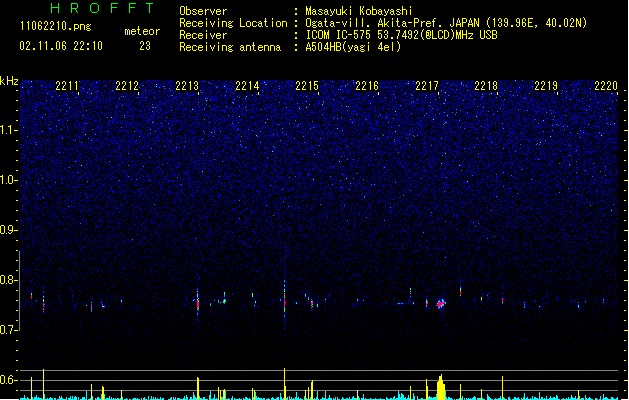The image size is (629, 400).
Task: Click the gray frequency range bar on left axis
Action: point(19,290)
